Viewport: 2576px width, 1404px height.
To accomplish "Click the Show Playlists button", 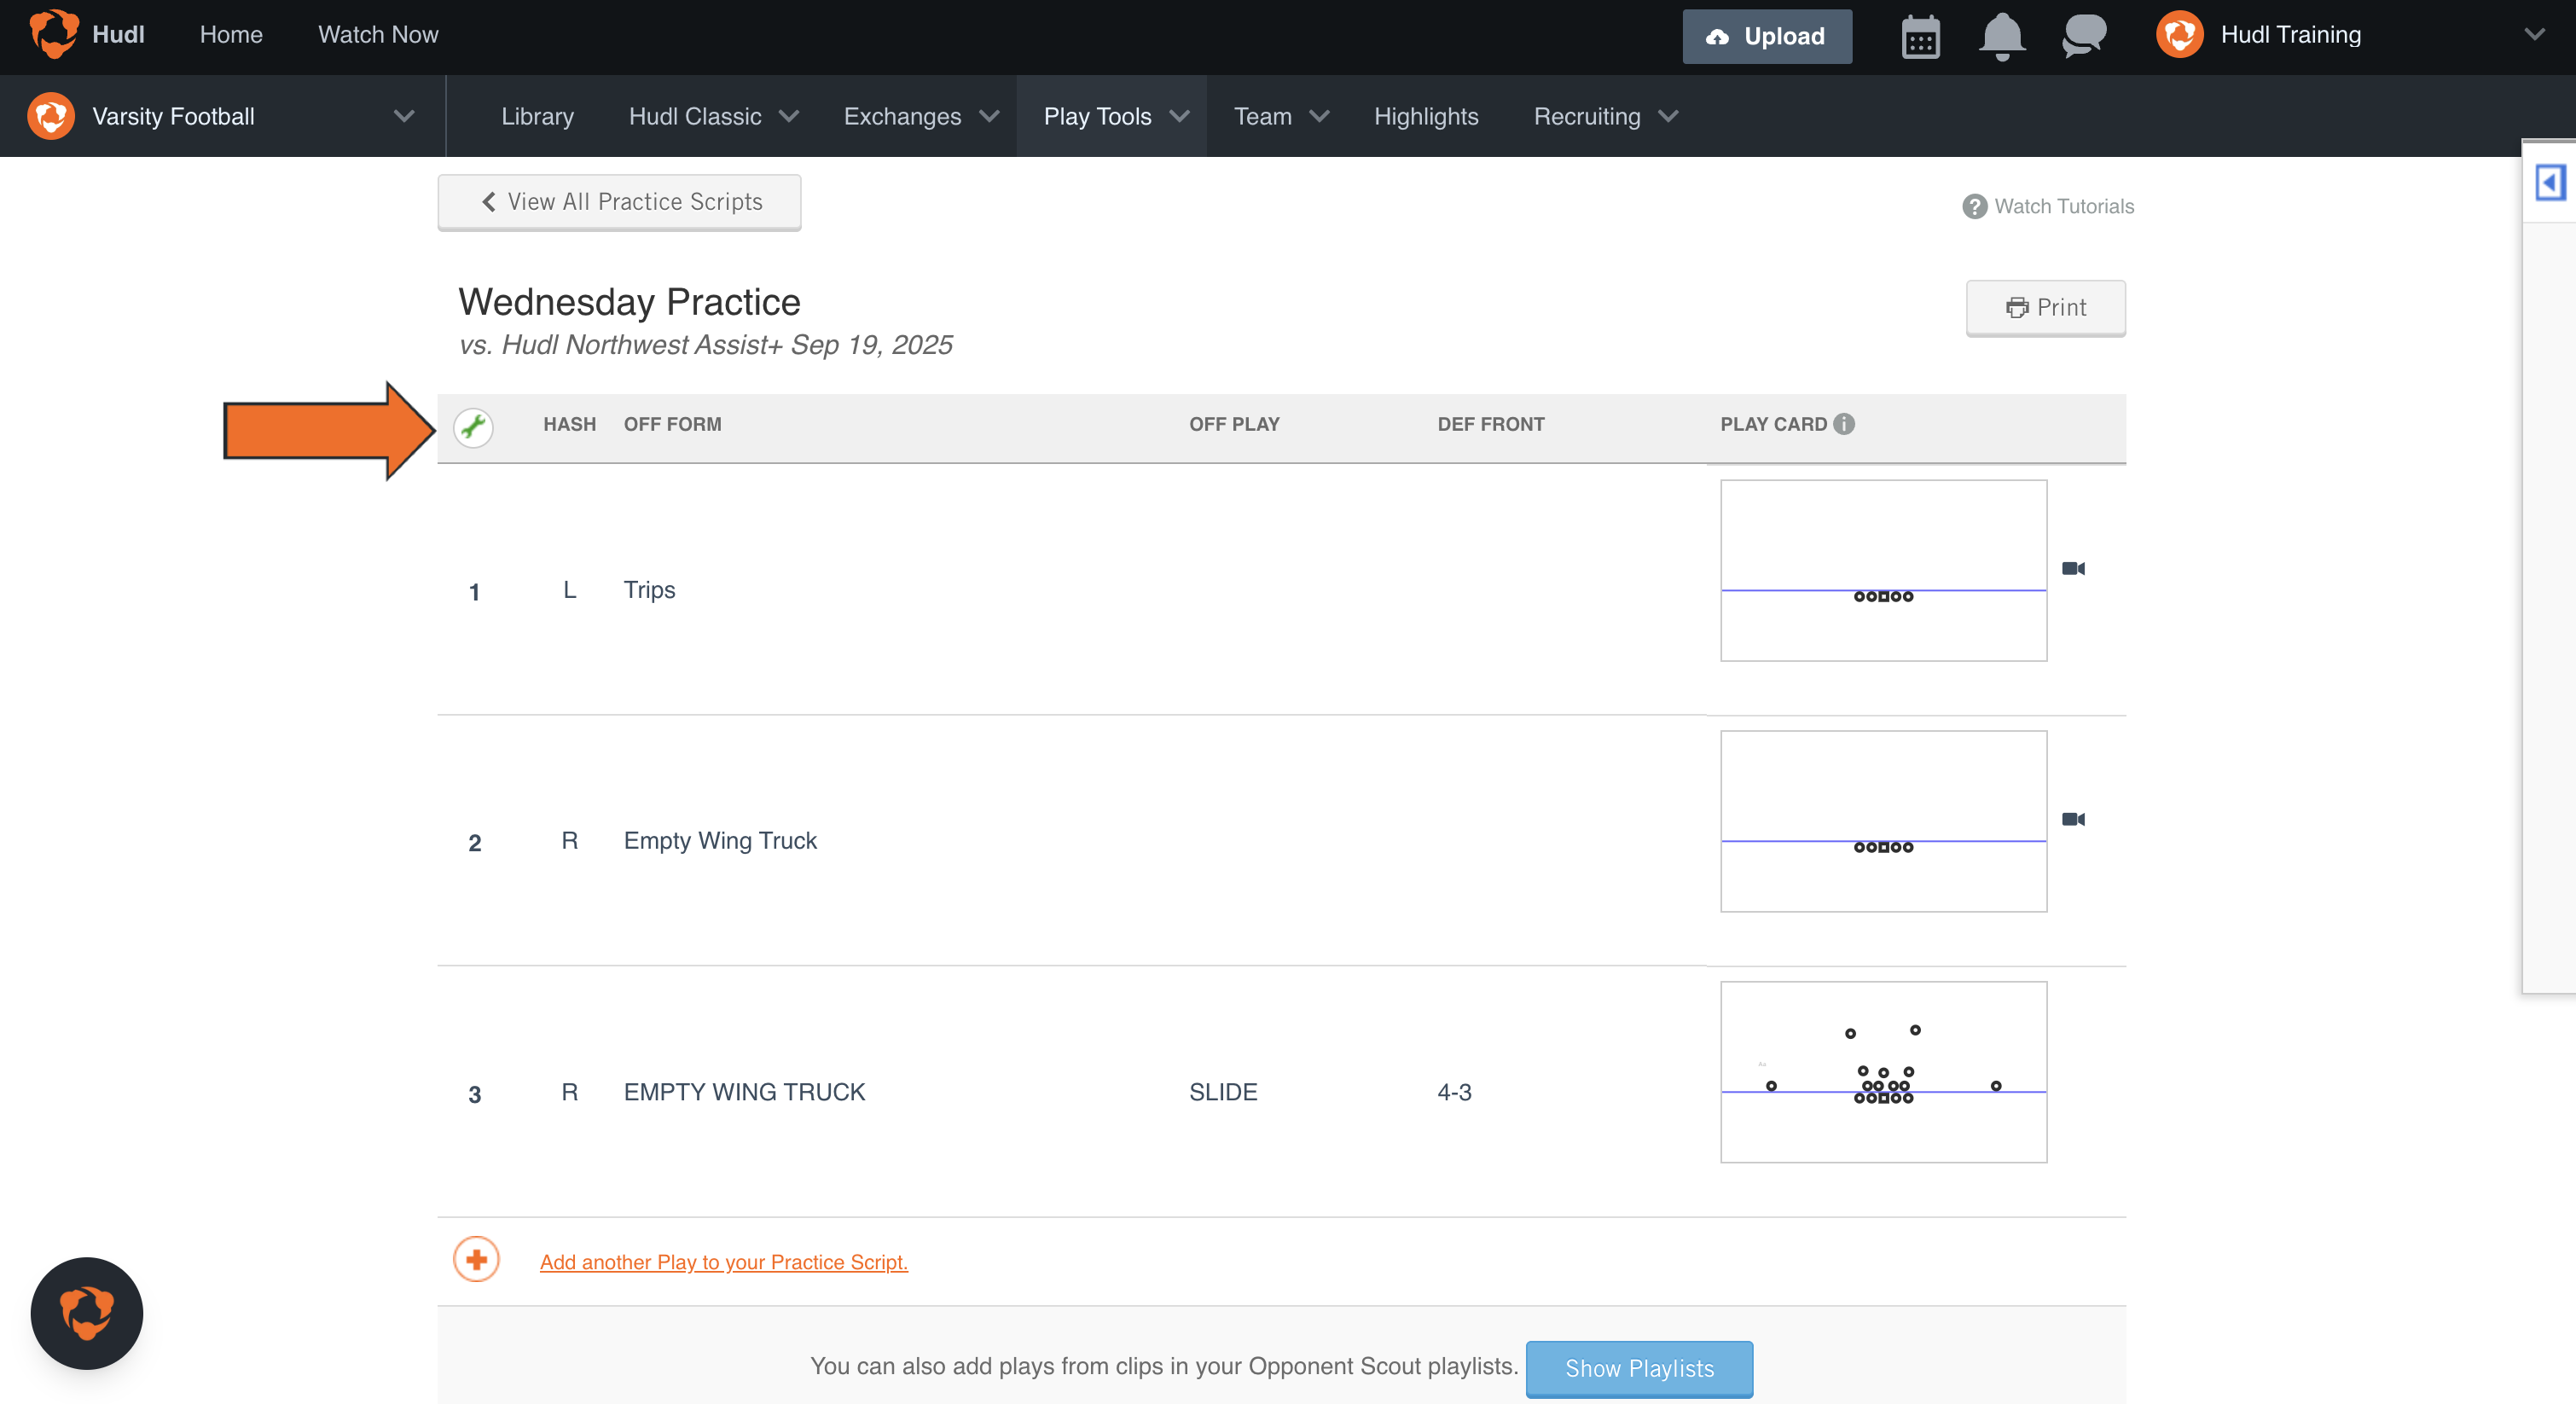I will coord(1639,1368).
